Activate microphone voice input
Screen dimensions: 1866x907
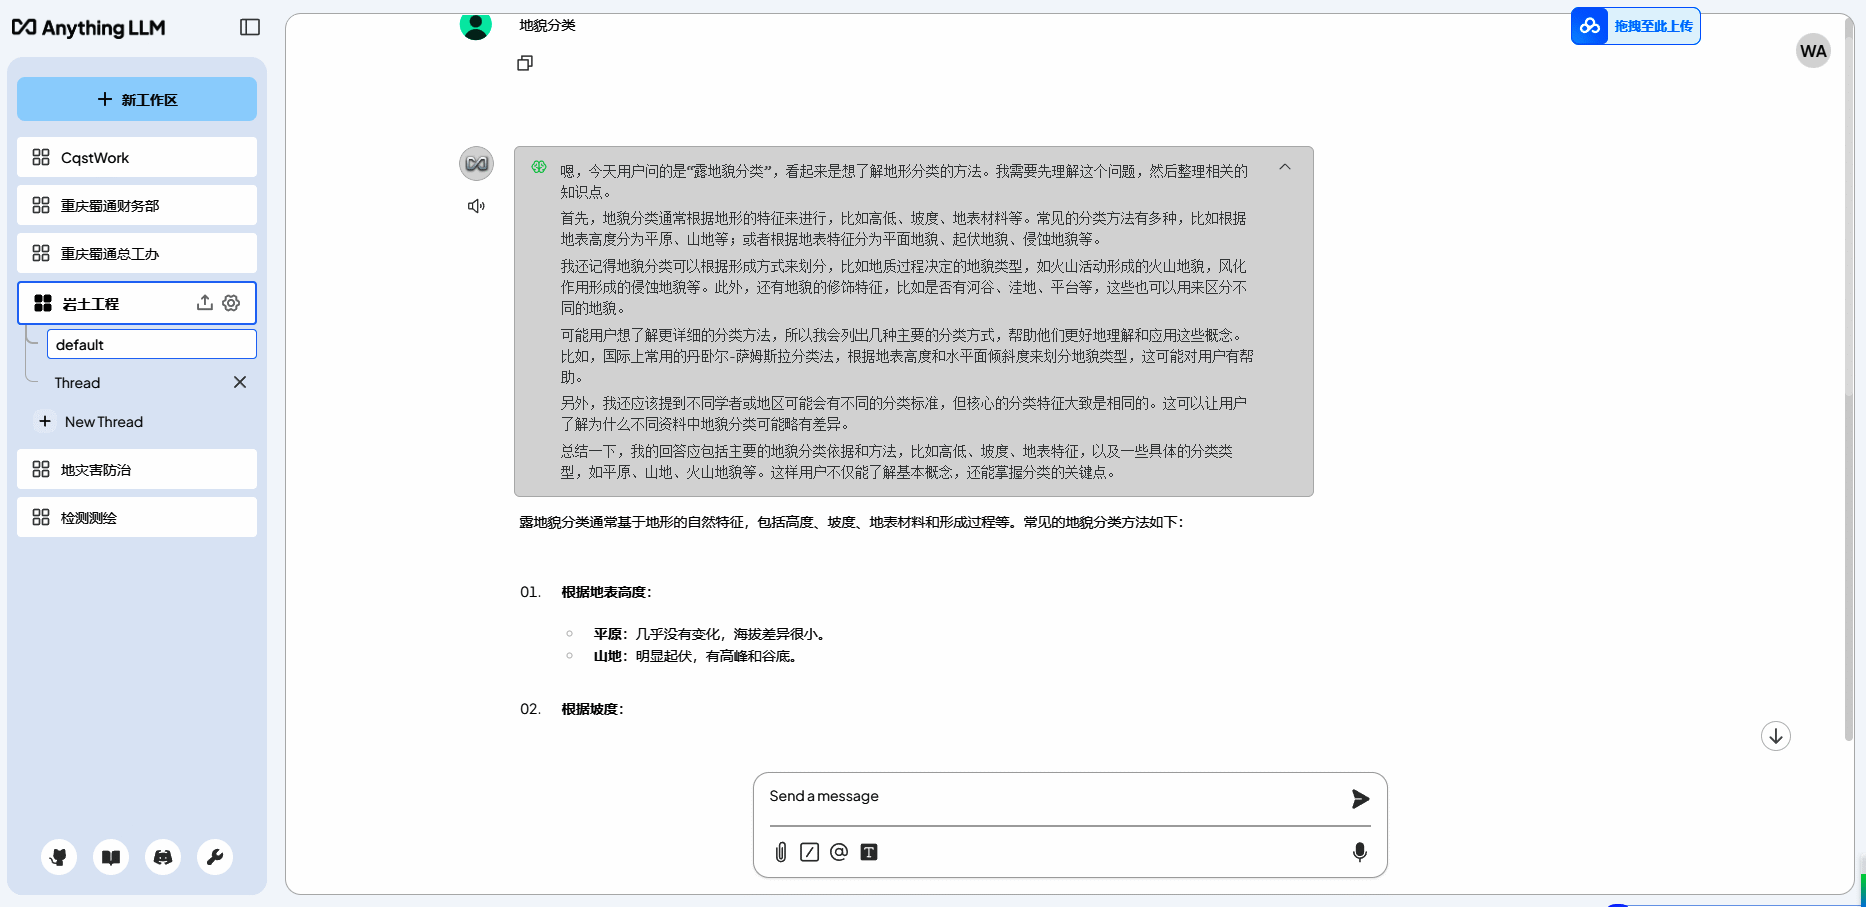click(1360, 852)
